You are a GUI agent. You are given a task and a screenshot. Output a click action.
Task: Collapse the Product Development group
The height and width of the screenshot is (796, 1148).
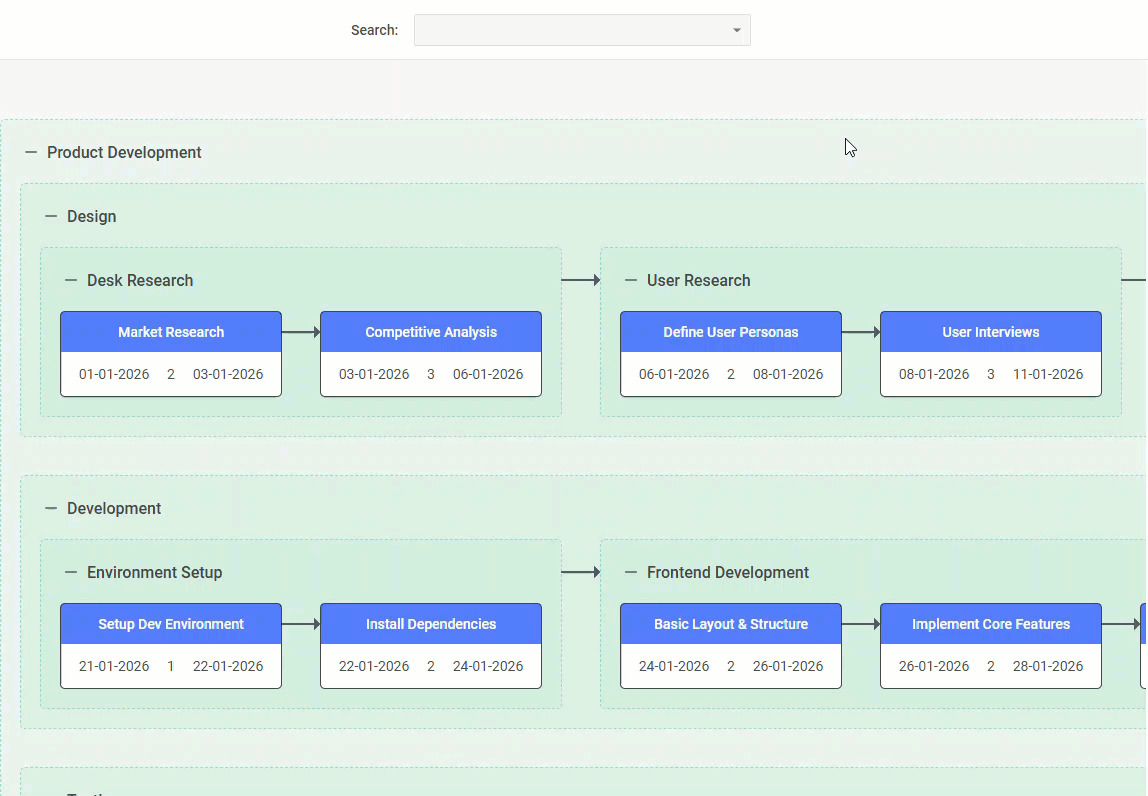[x=30, y=152]
